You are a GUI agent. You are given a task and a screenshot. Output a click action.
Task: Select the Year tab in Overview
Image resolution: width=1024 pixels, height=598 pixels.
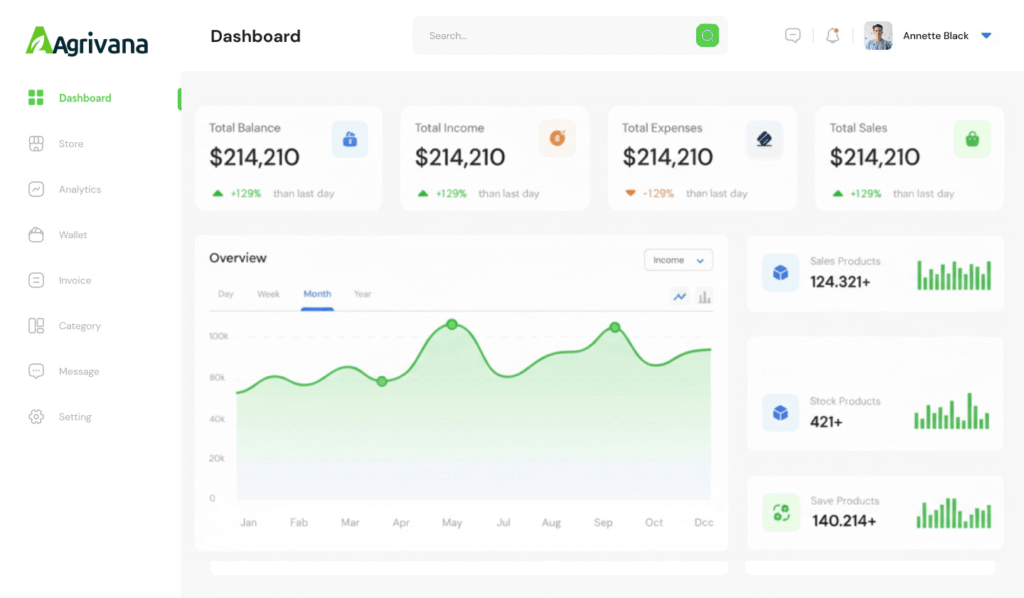pyautogui.click(x=362, y=294)
